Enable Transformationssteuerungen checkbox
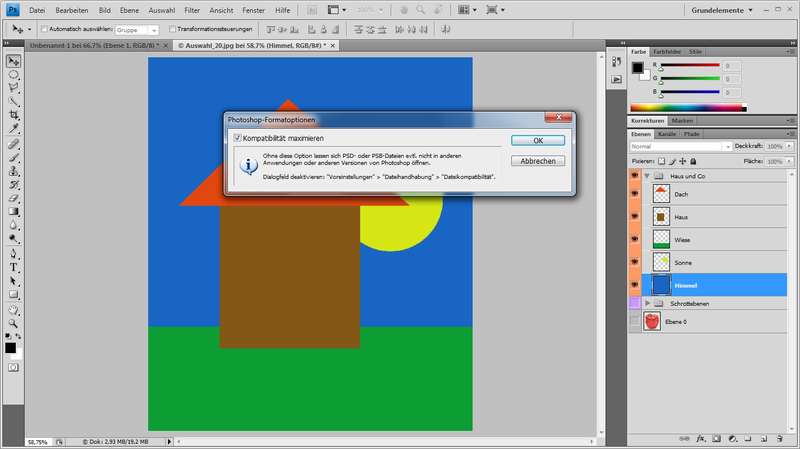Viewport: 800px width, 449px height. (x=173, y=29)
